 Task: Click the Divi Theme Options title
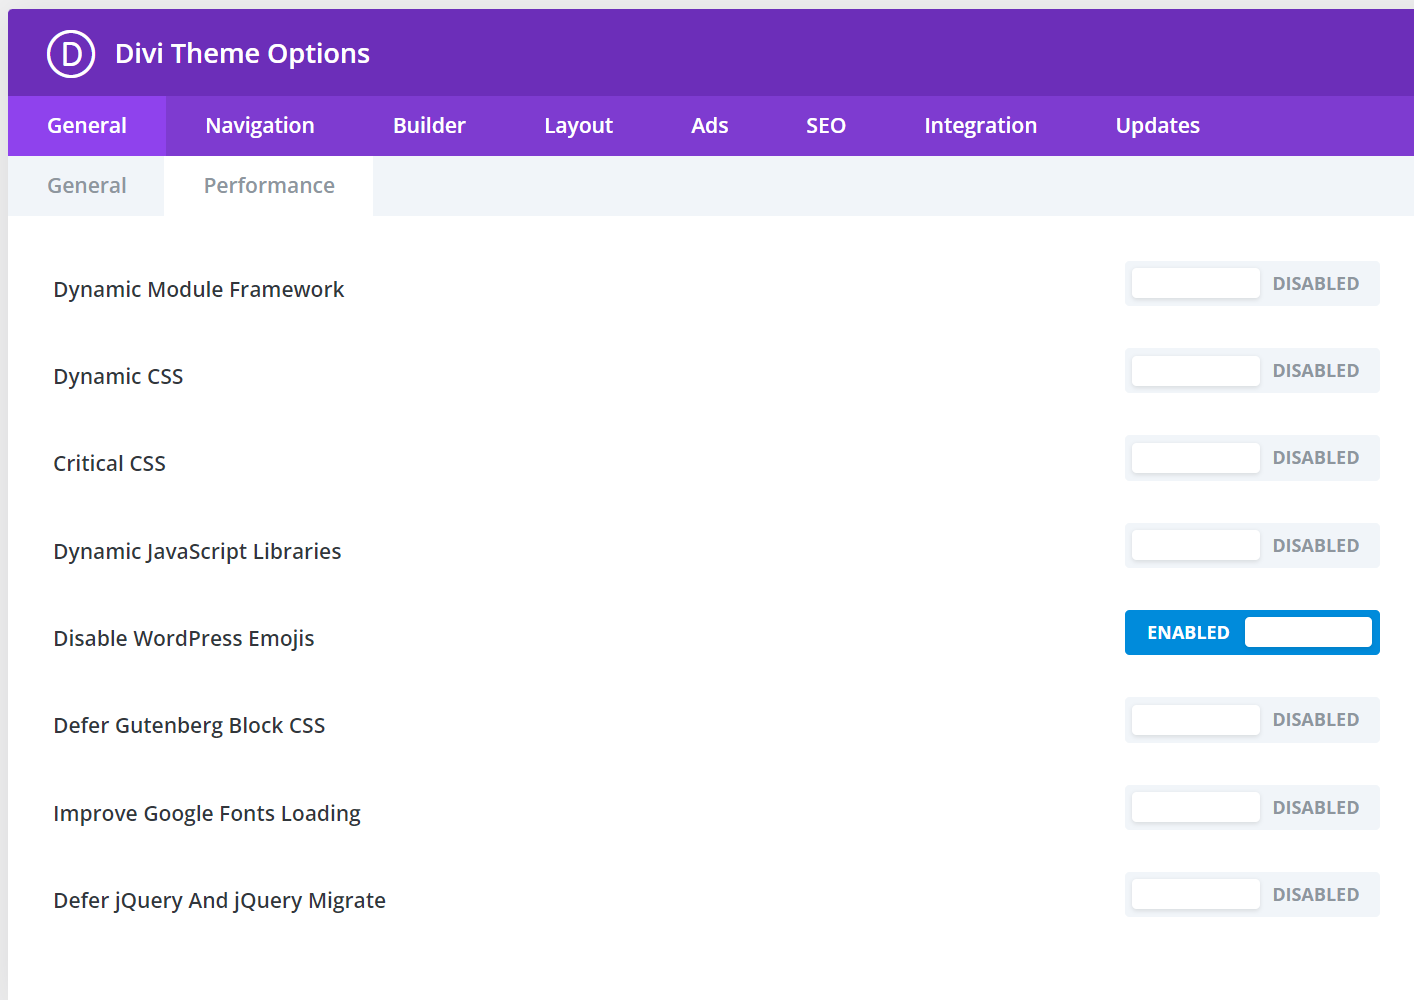[x=242, y=54]
